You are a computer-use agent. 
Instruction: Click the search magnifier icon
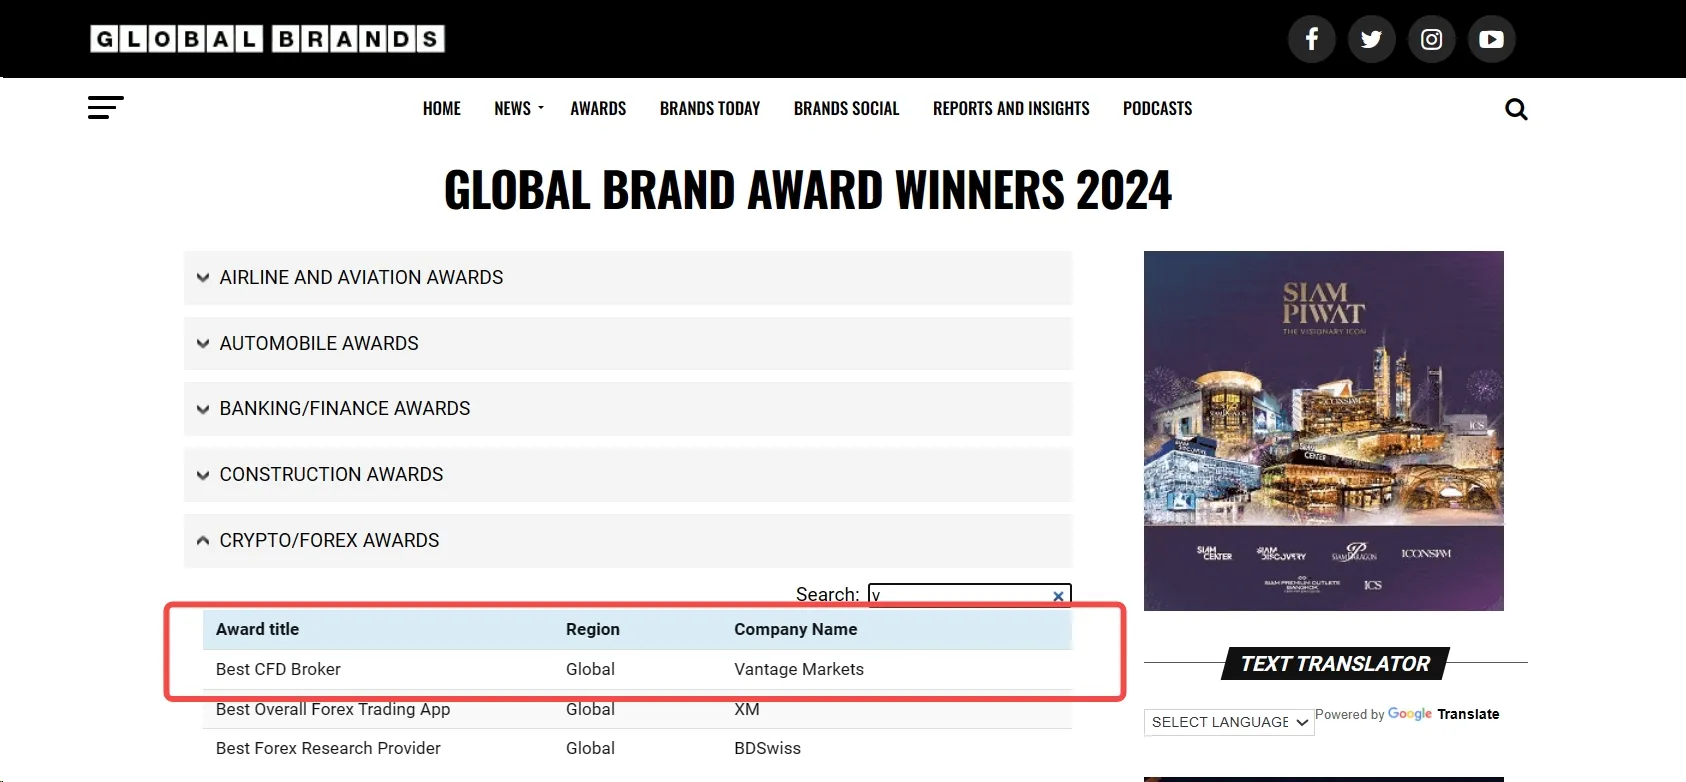click(1516, 109)
